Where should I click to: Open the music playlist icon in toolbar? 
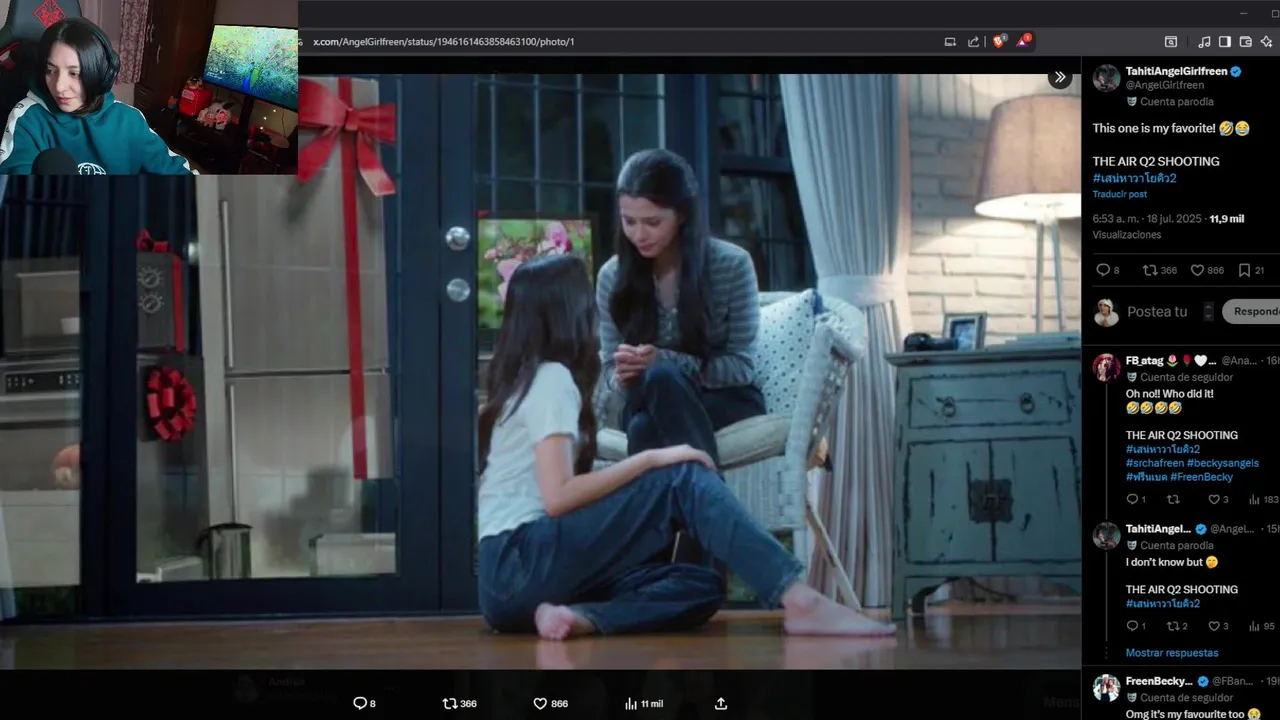(1204, 41)
